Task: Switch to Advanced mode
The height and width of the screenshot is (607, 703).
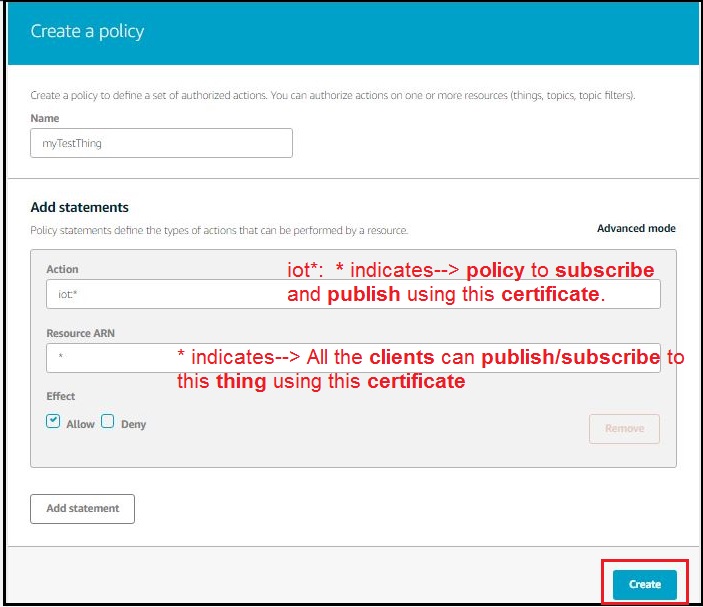Action: coord(636,228)
